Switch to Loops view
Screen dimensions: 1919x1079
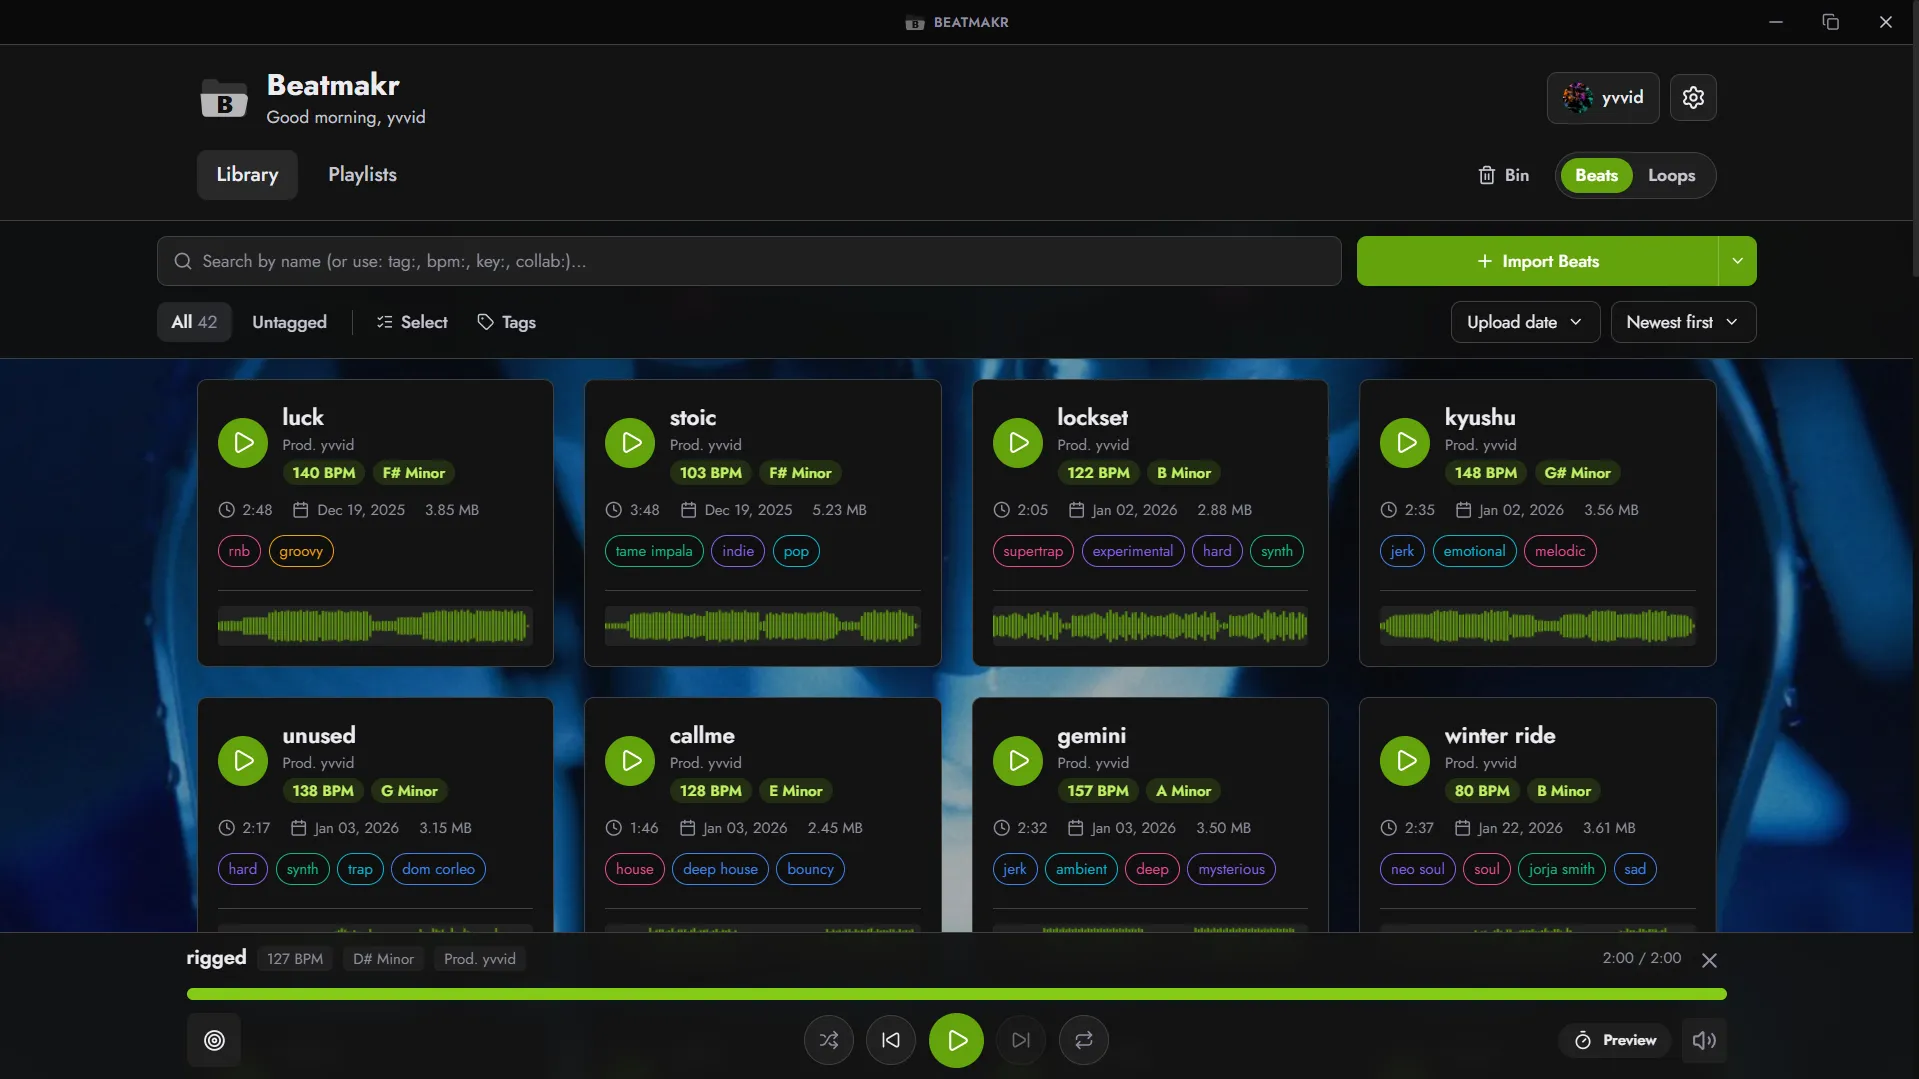(1671, 175)
